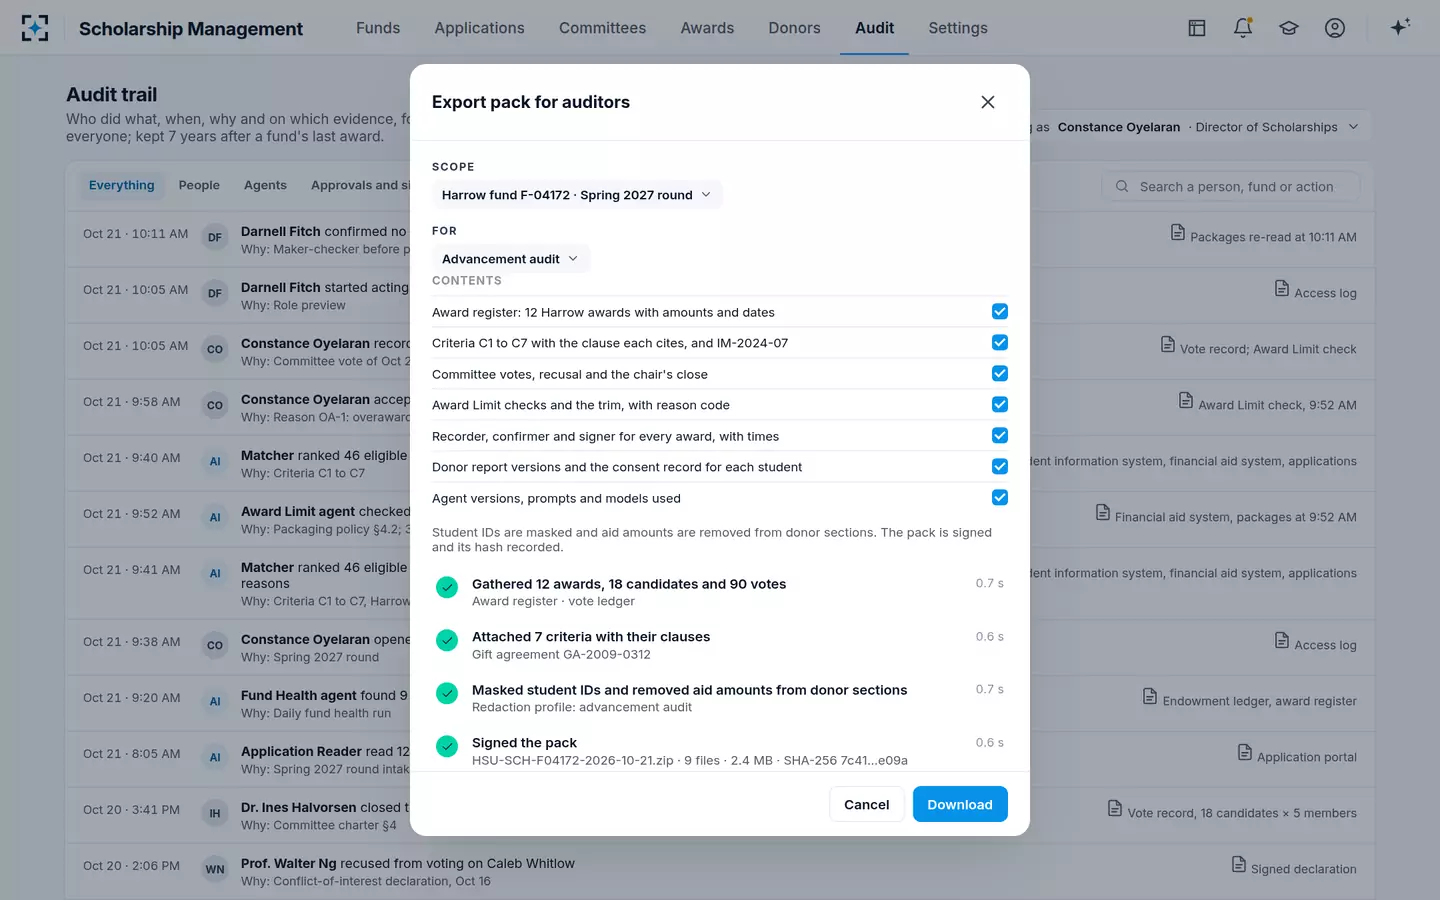Click the green check beside 'Signed the pack'

[x=447, y=746]
